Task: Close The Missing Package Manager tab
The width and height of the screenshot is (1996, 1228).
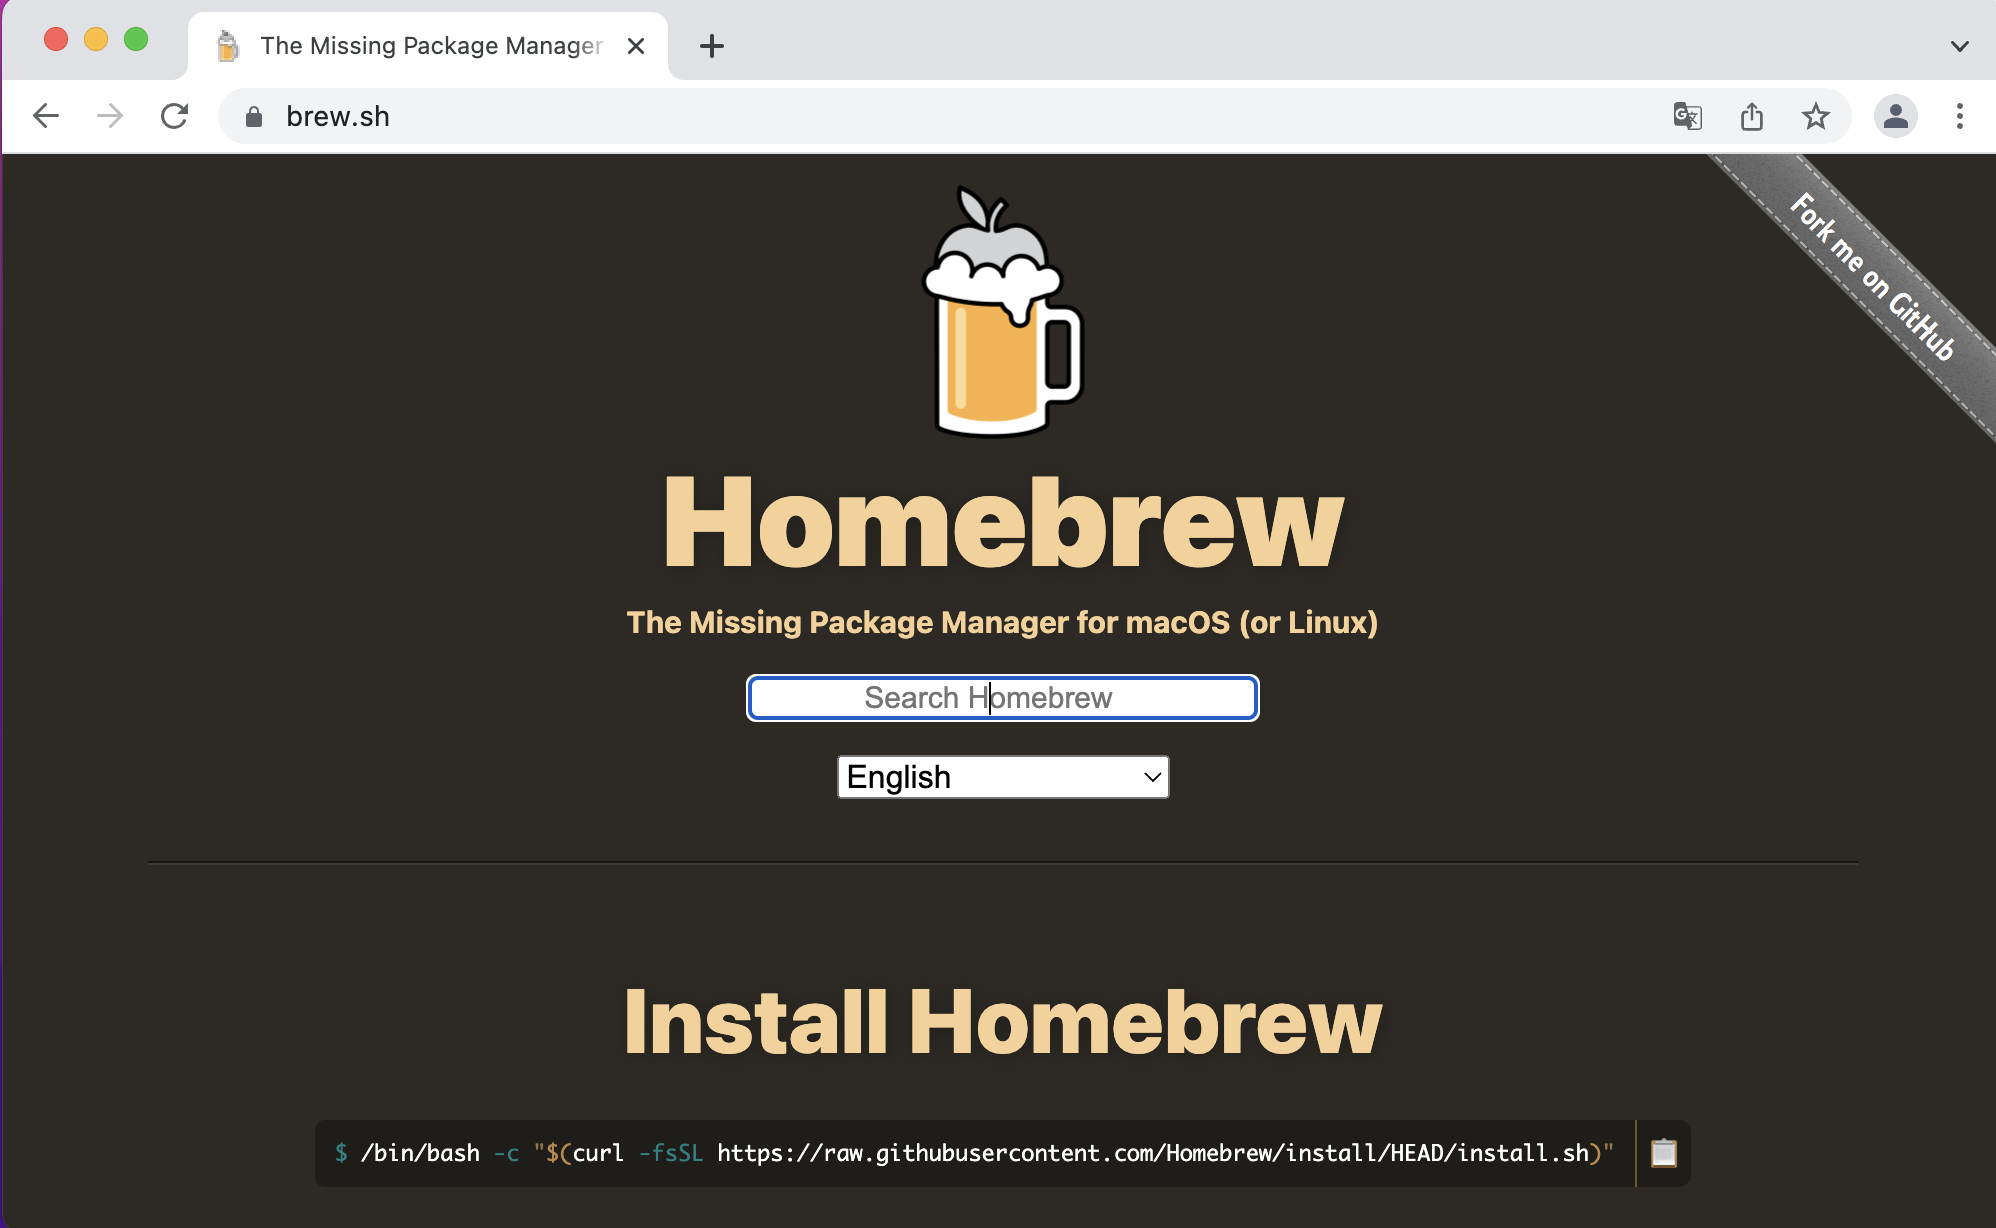Action: pos(636,46)
